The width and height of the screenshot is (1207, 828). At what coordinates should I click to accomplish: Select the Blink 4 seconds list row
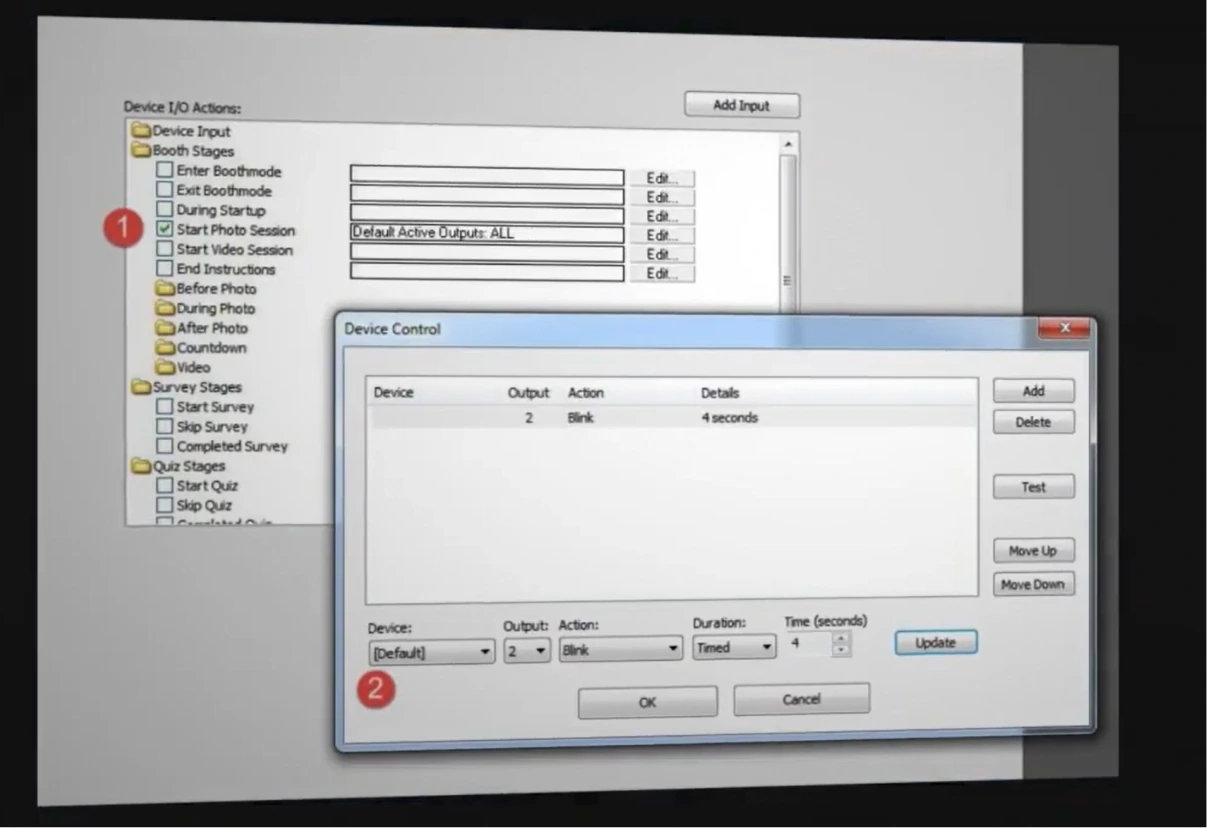click(x=673, y=418)
